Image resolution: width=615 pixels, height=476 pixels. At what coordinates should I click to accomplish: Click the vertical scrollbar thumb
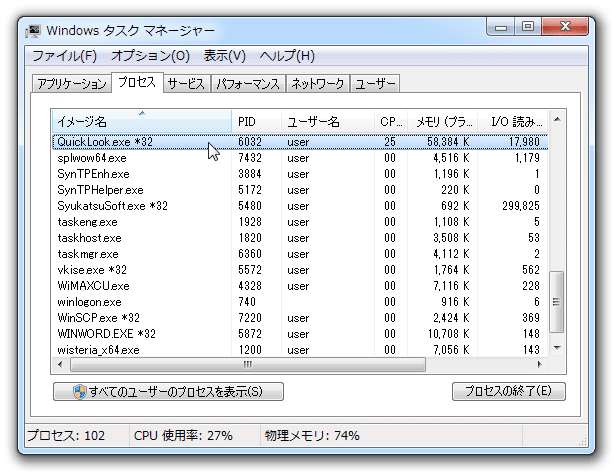coord(557,302)
